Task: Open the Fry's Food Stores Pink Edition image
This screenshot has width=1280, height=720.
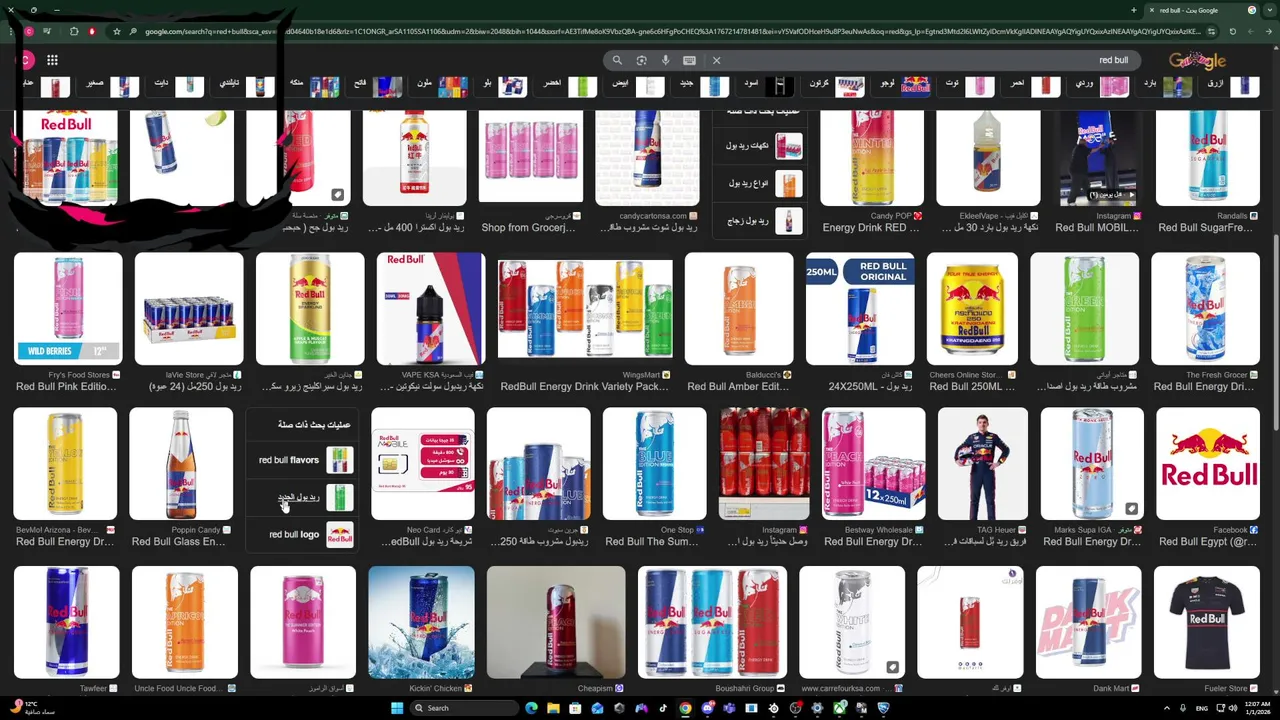Action: tap(68, 309)
